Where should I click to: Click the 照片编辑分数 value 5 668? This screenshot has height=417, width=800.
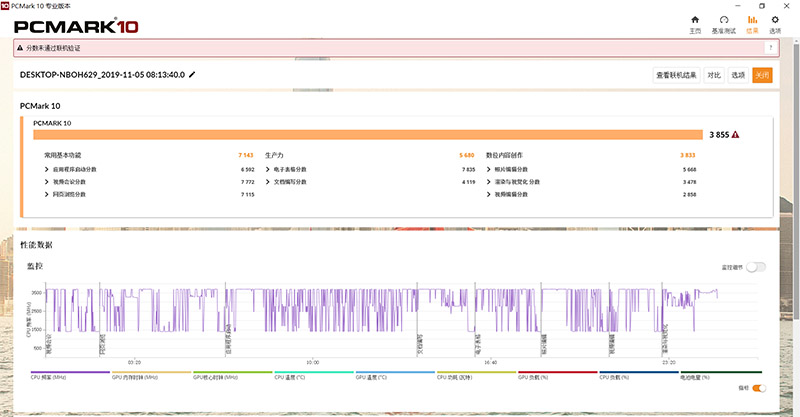(x=689, y=169)
